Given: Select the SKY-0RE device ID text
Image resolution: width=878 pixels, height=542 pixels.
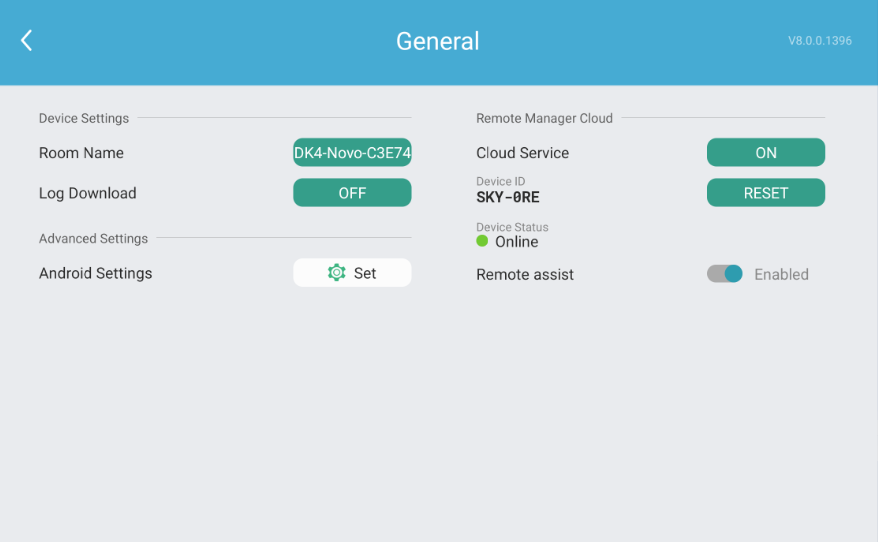Looking at the screenshot, I should coord(508,197).
